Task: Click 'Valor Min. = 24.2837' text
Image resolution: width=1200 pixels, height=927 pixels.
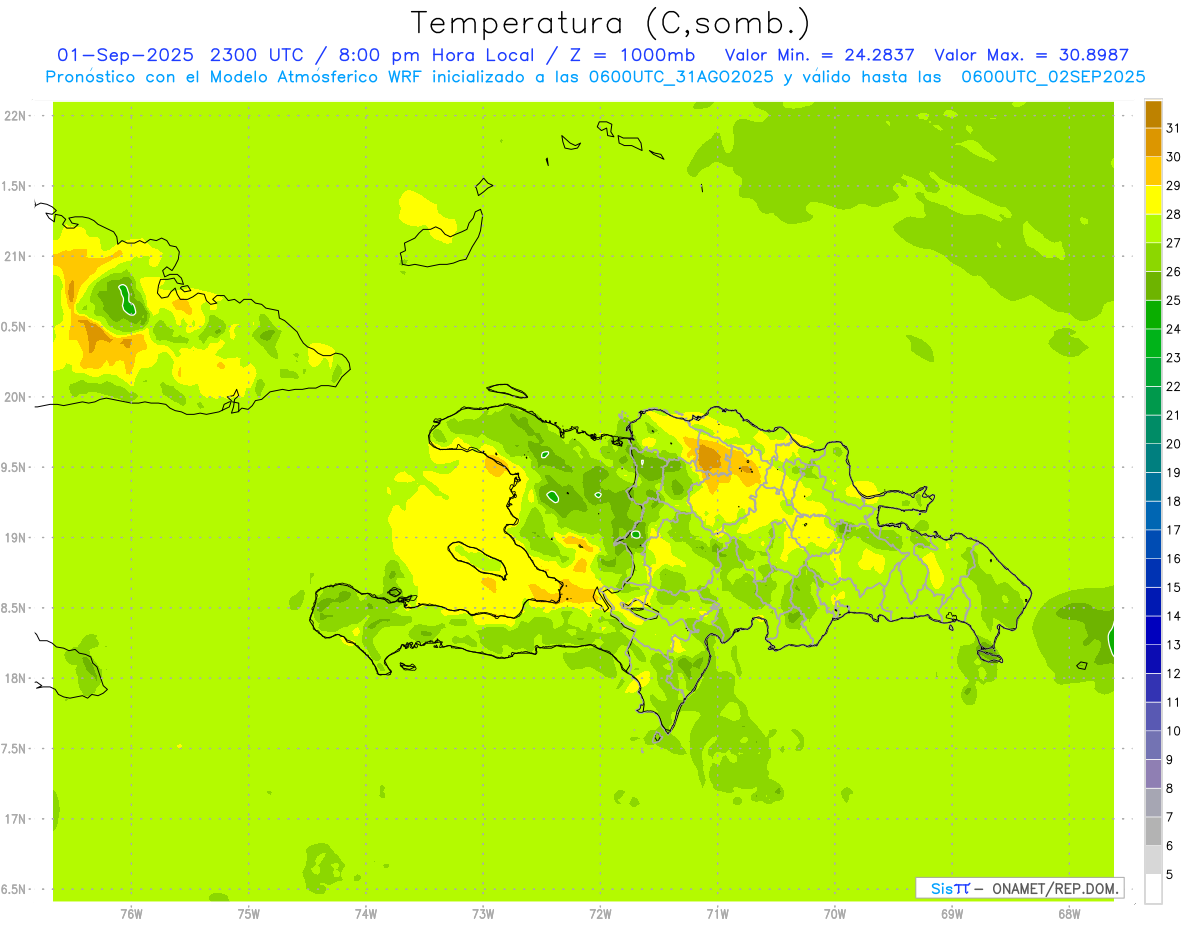Action: point(819,55)
